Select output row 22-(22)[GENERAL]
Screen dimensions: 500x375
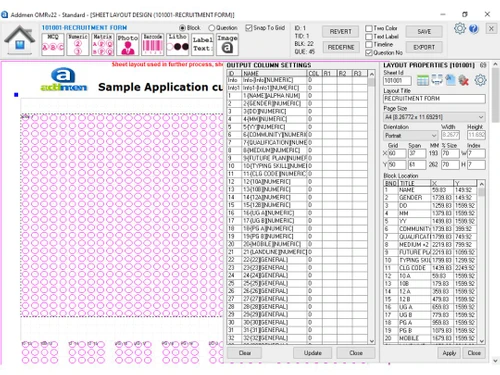click(x=297, y=260)
